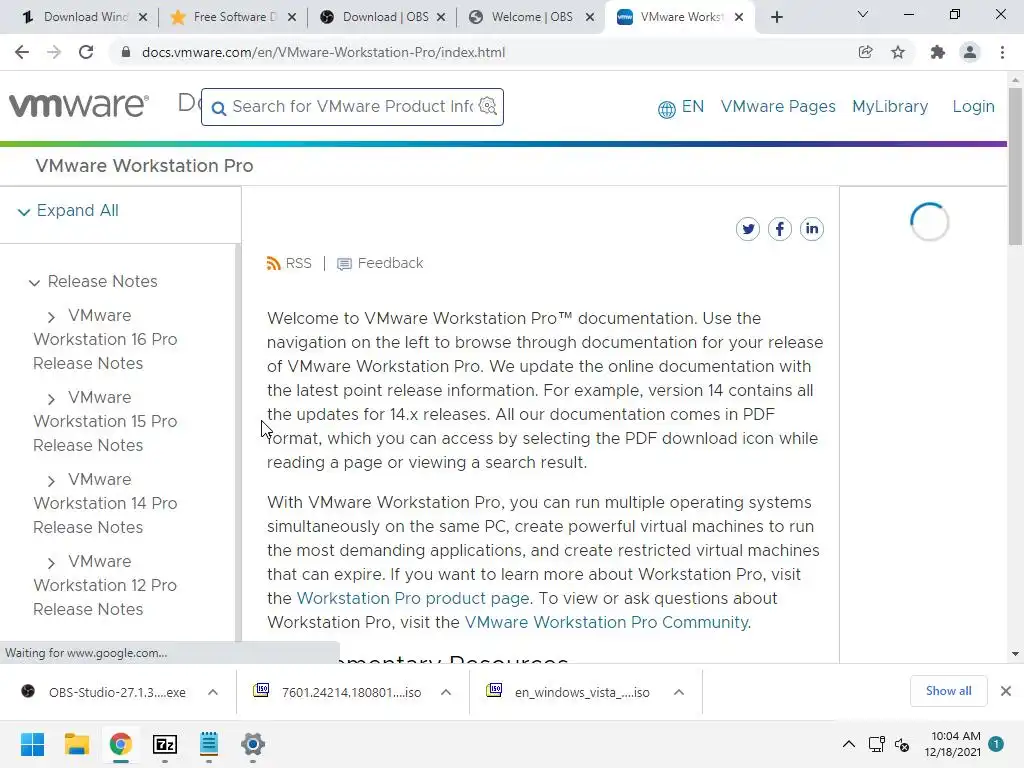
Task: Focus the VMware product search field
Action: click(x=352, y=106)
